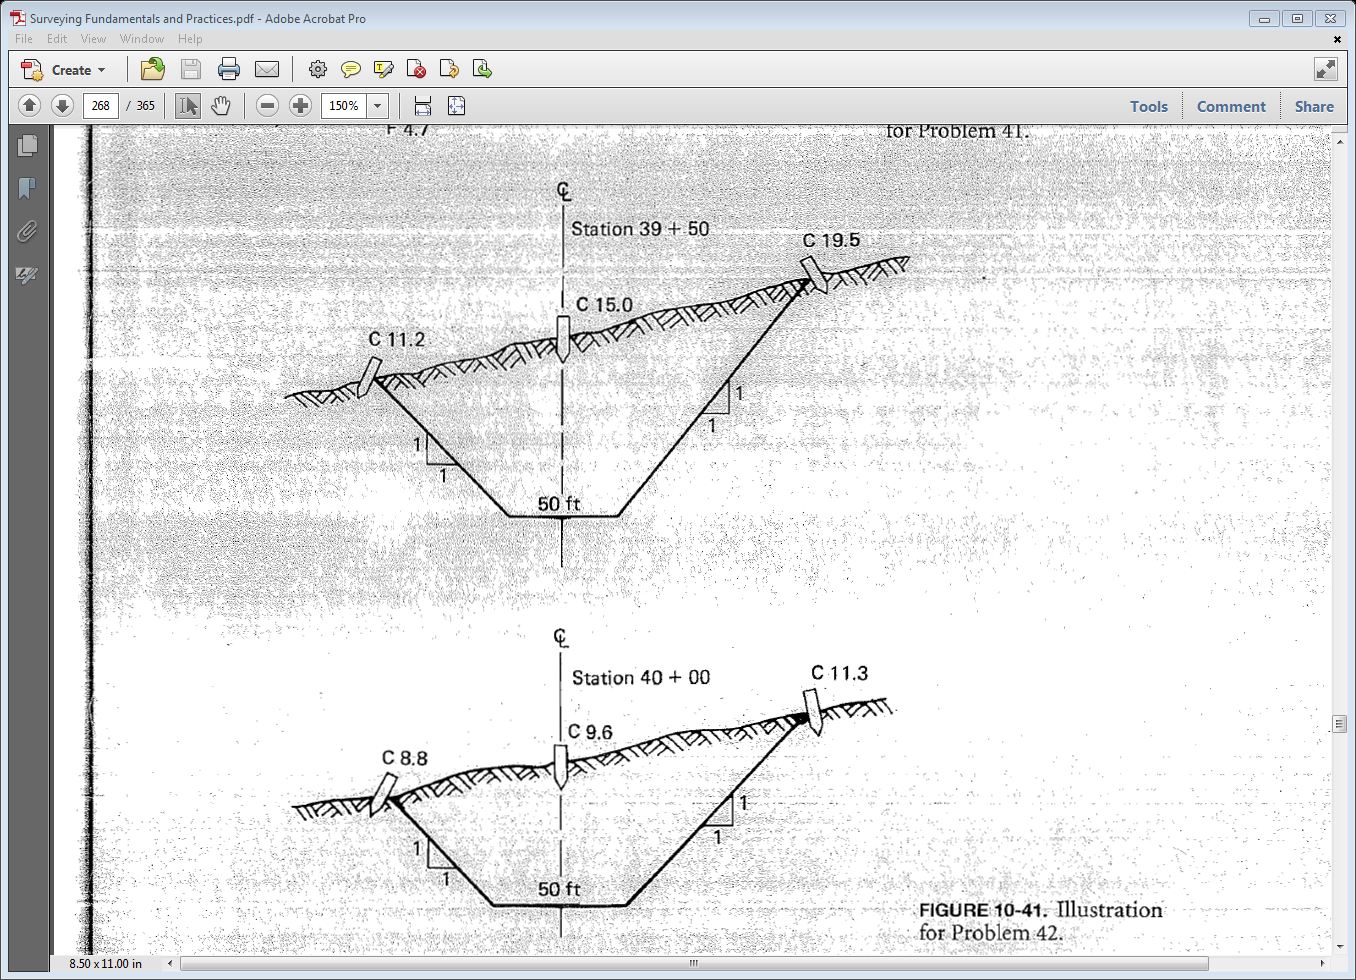Viewport: 1356px width, 980px height.
Task: Expand the zoom percentage dropdown
Action: (377, 105)
